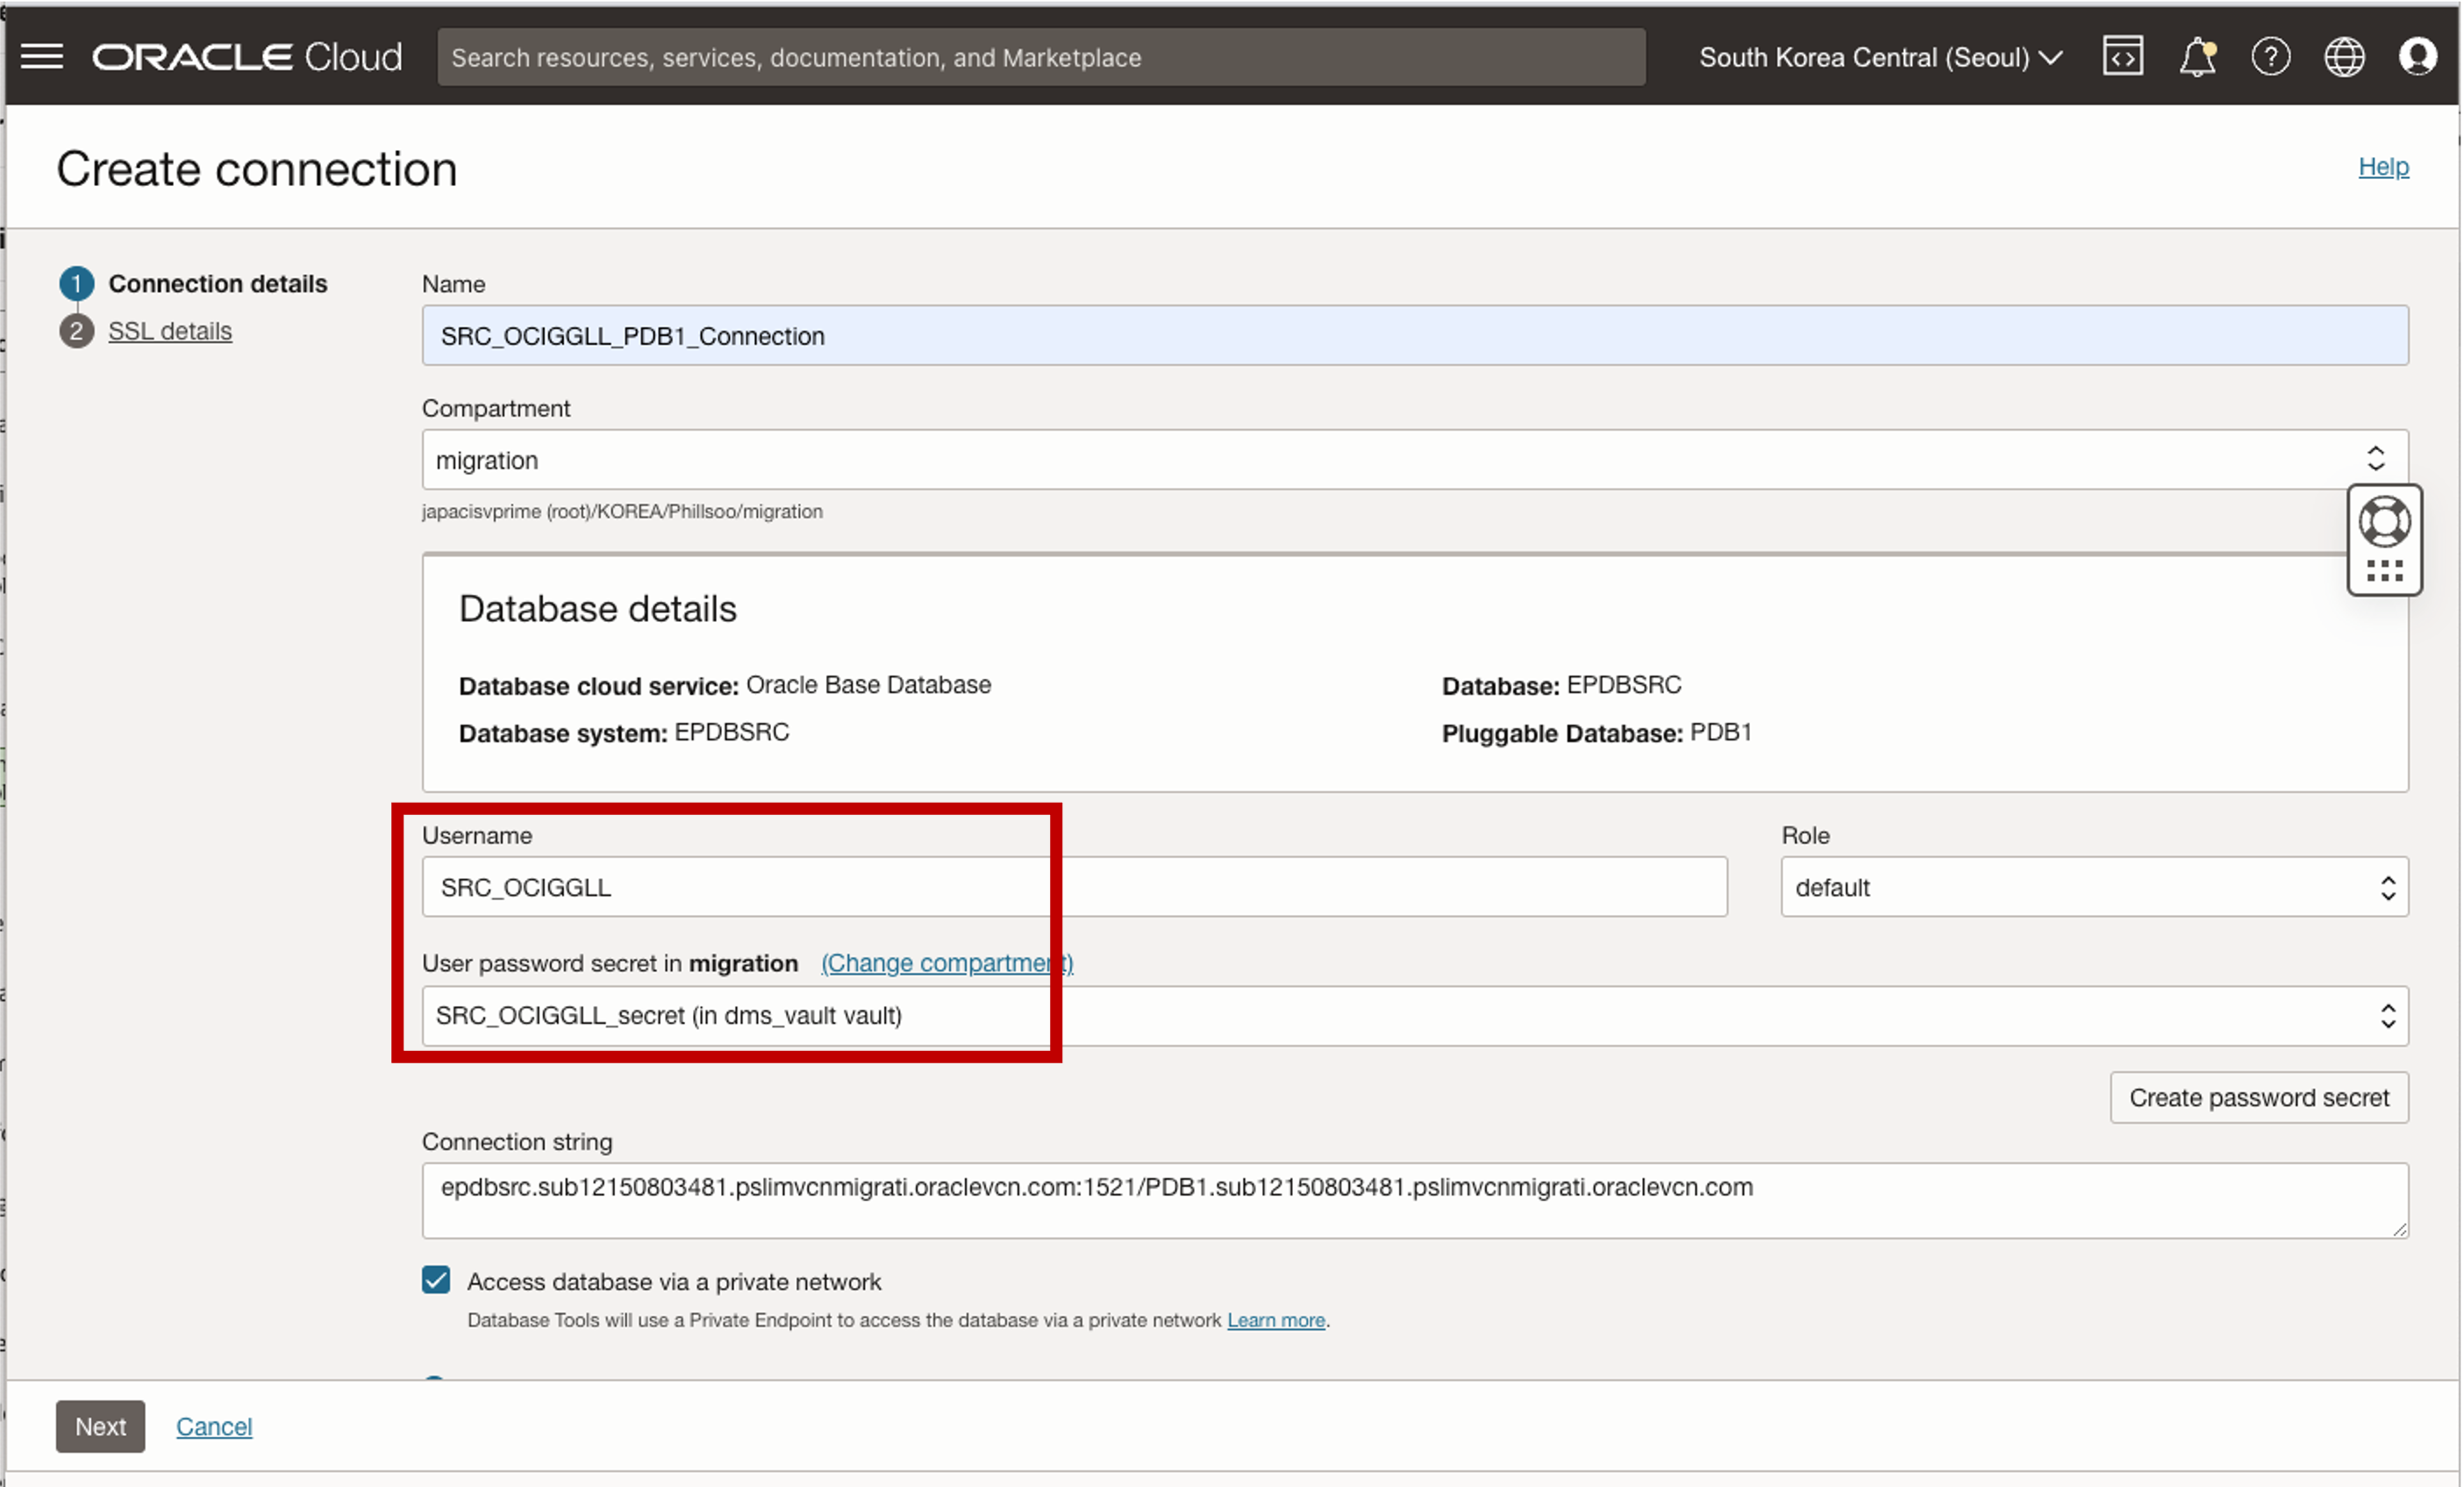Click the connection Name input field
The height and width of the screenshot is (1487, 2464).
1415,336
